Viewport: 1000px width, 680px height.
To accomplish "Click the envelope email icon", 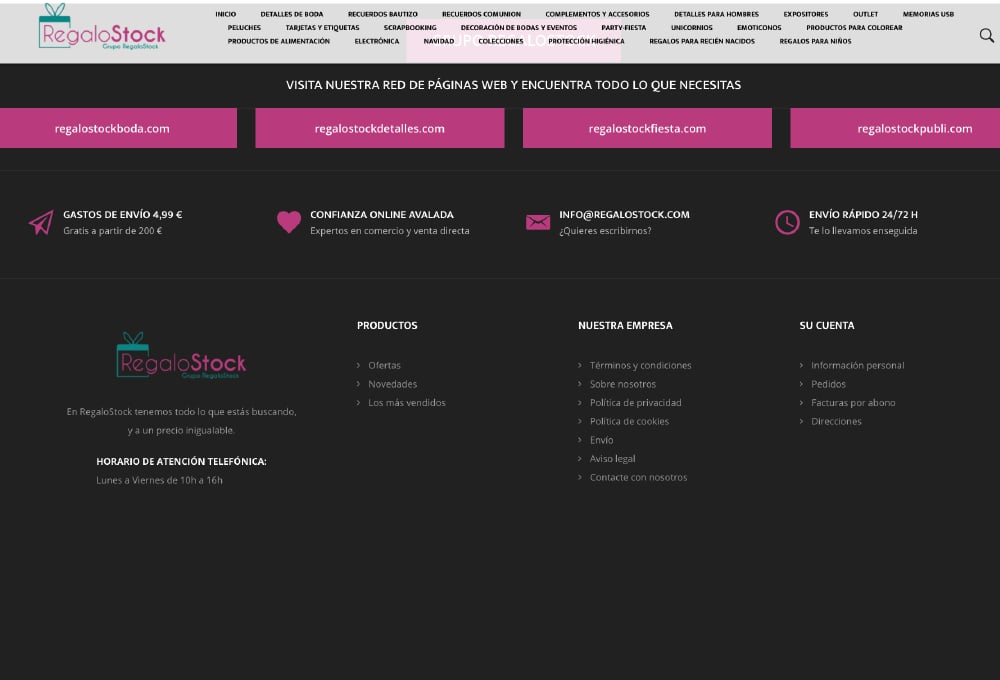I will click(538, 222).
